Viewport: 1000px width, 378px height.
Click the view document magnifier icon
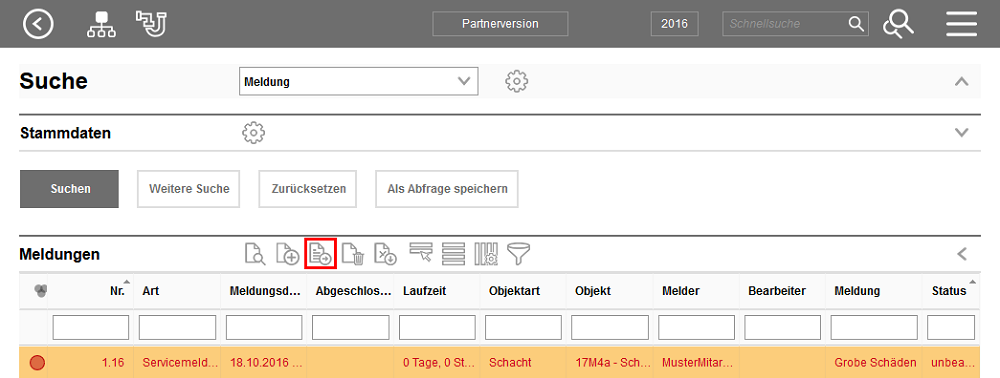(x=255, y=254)
